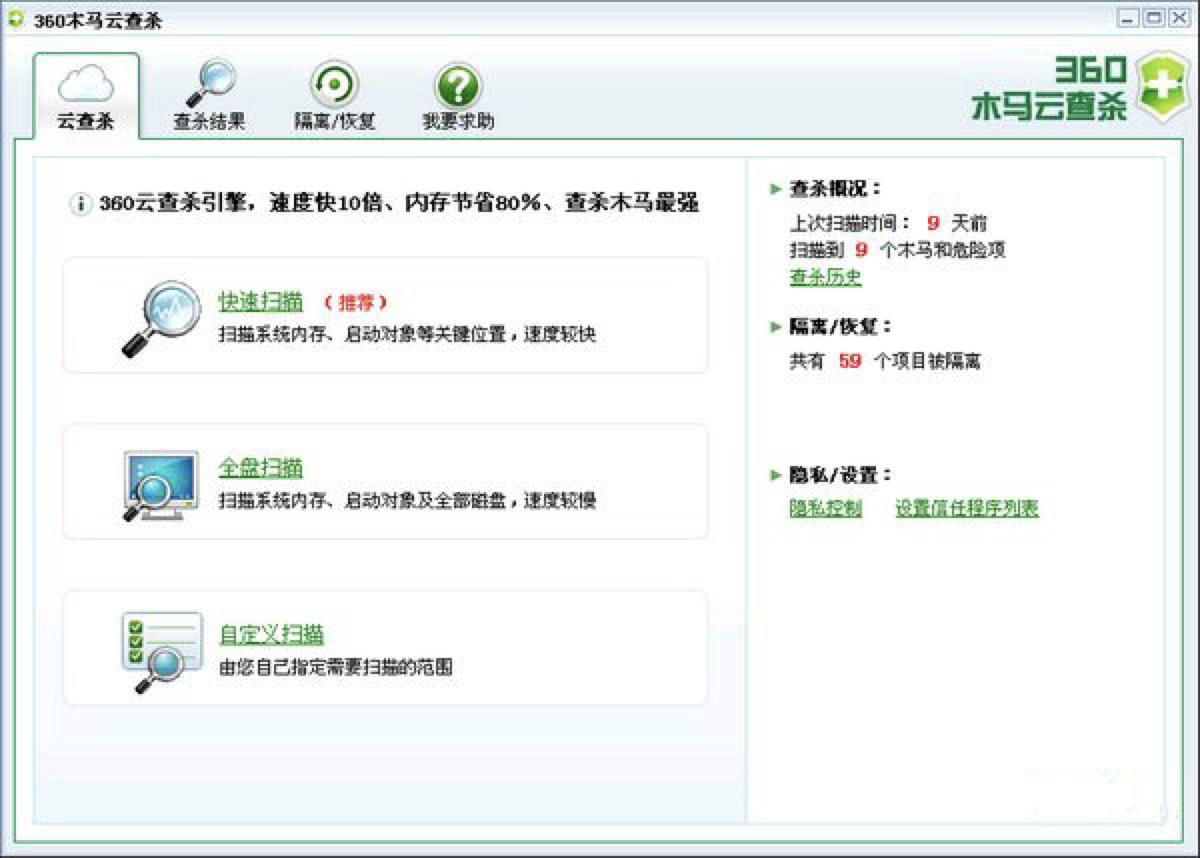Open the 设置信任程序列表 link
The height and width of the screenshot is (858, 1200).
click(967, 508)
